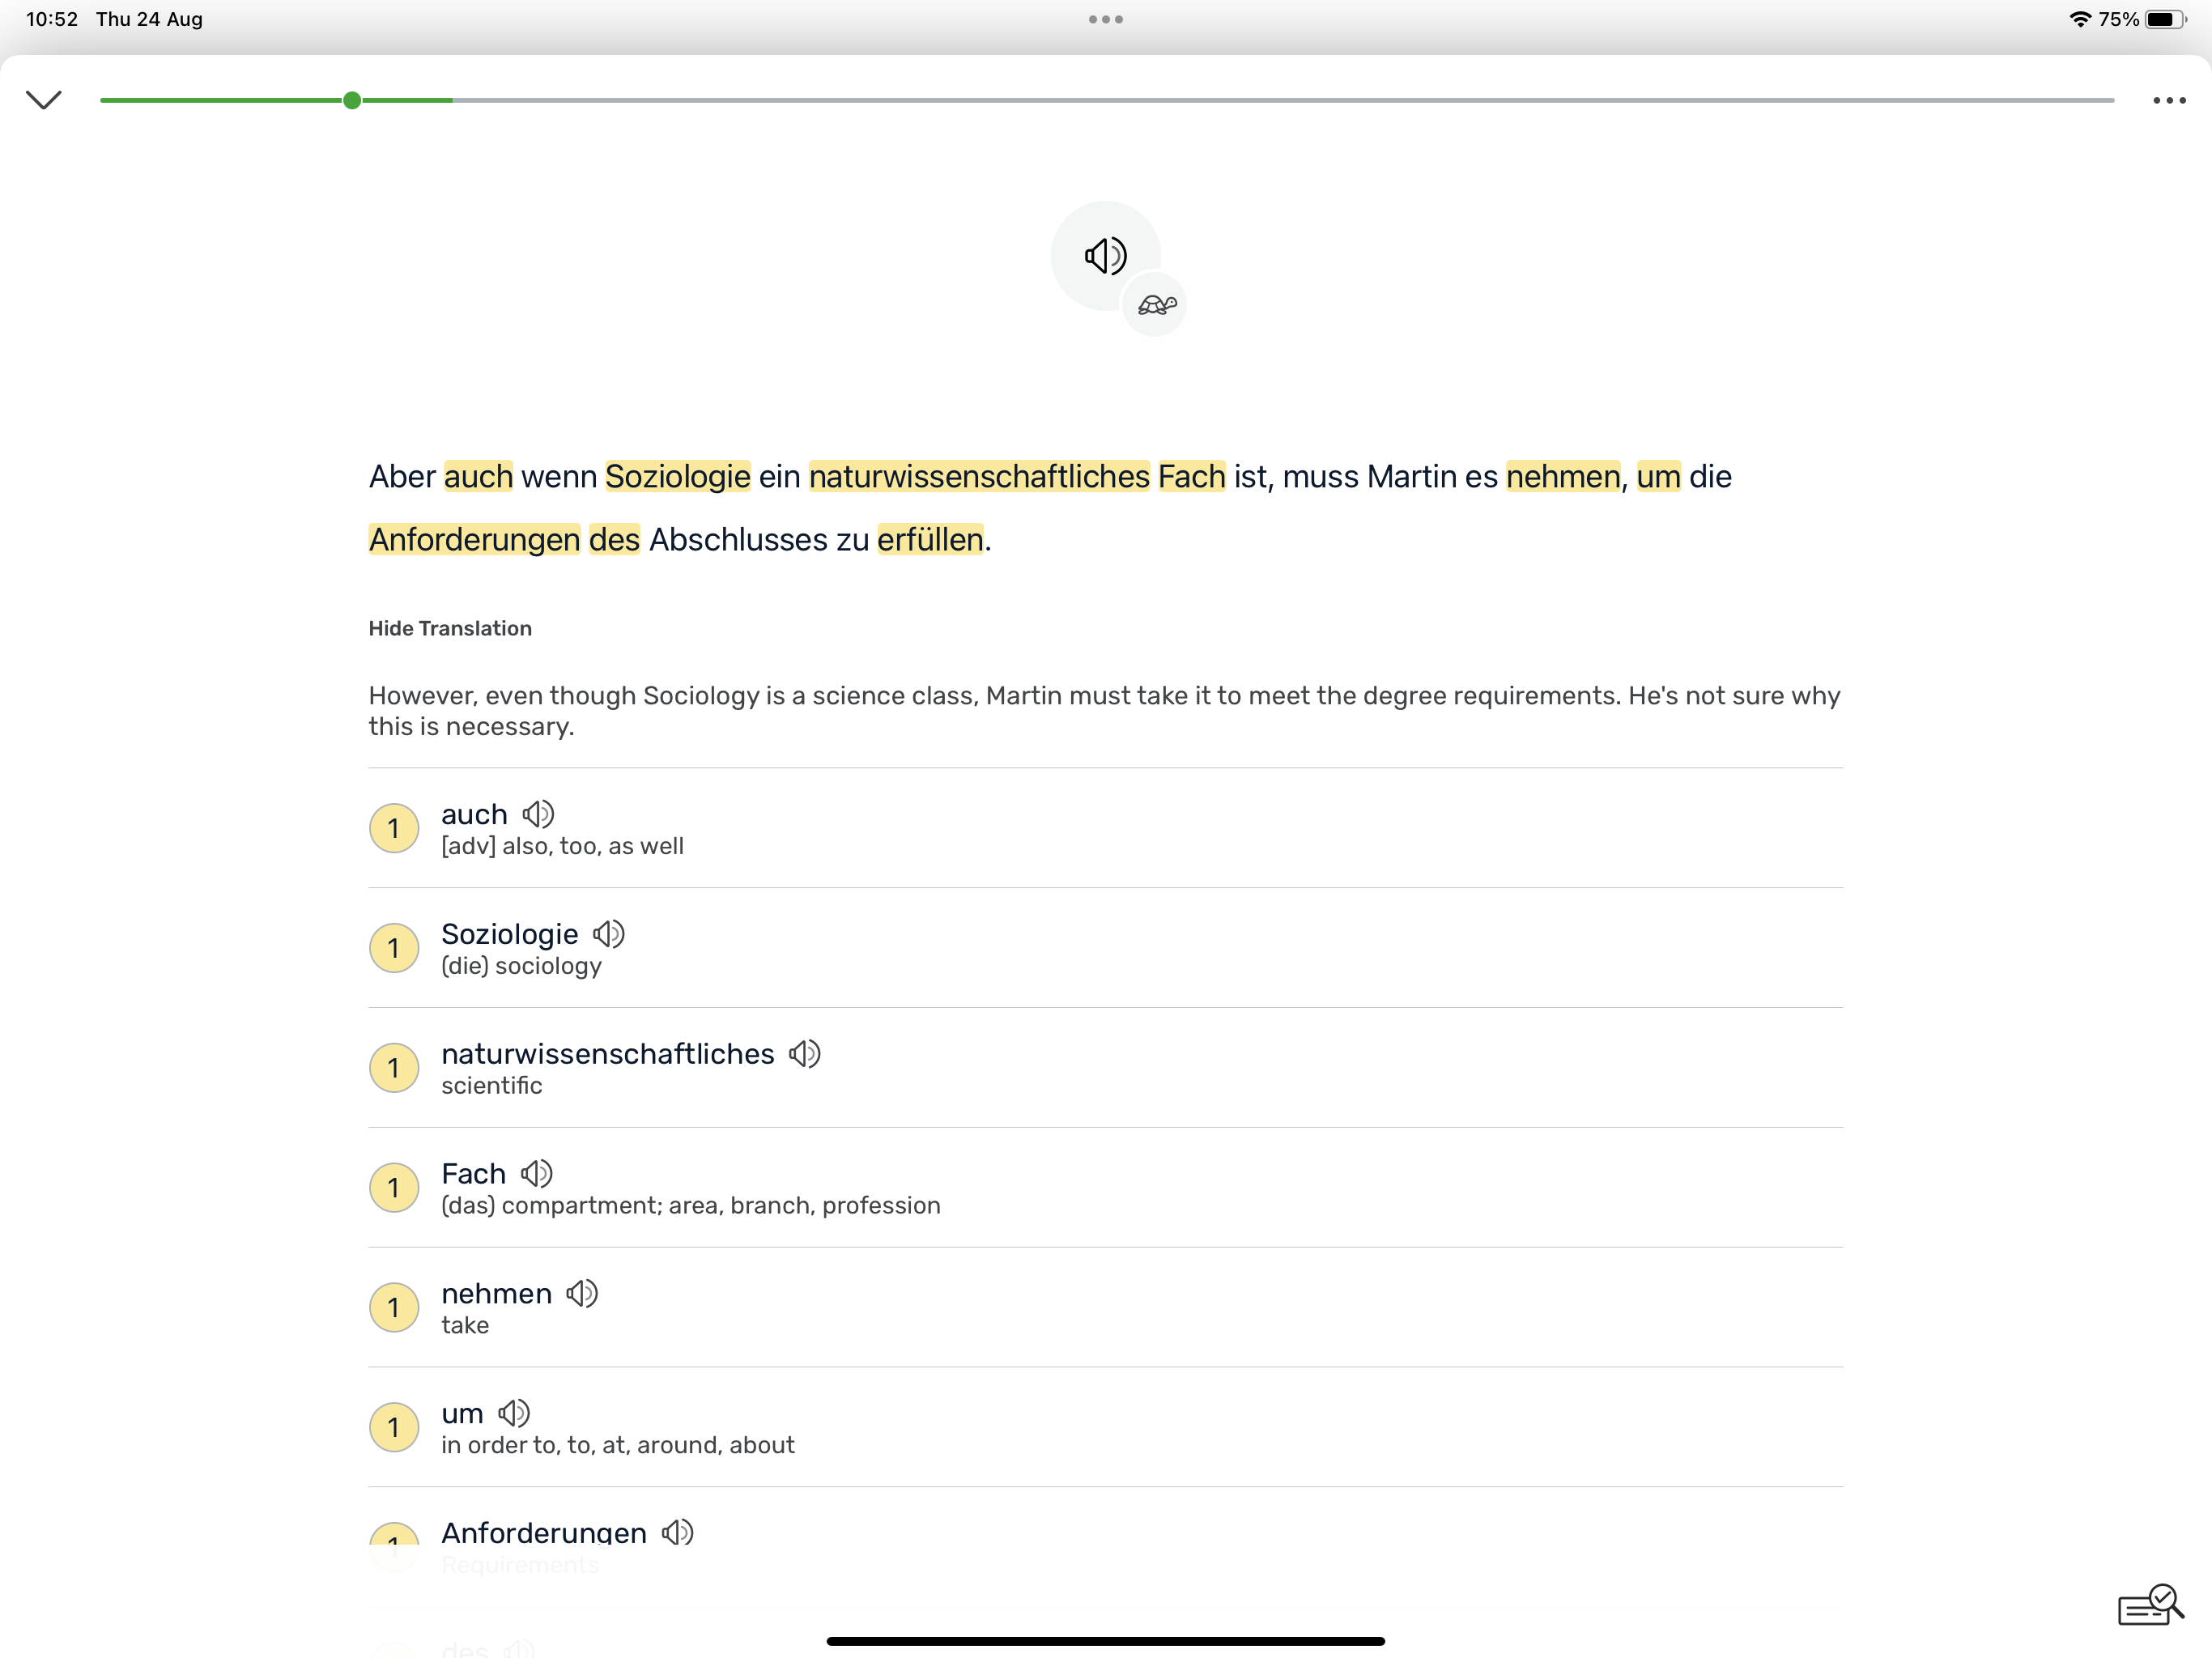The height and width of the screenshot is (1658, 2212).
Task: Click the Hide Translation link
Action: pos(450,628)
